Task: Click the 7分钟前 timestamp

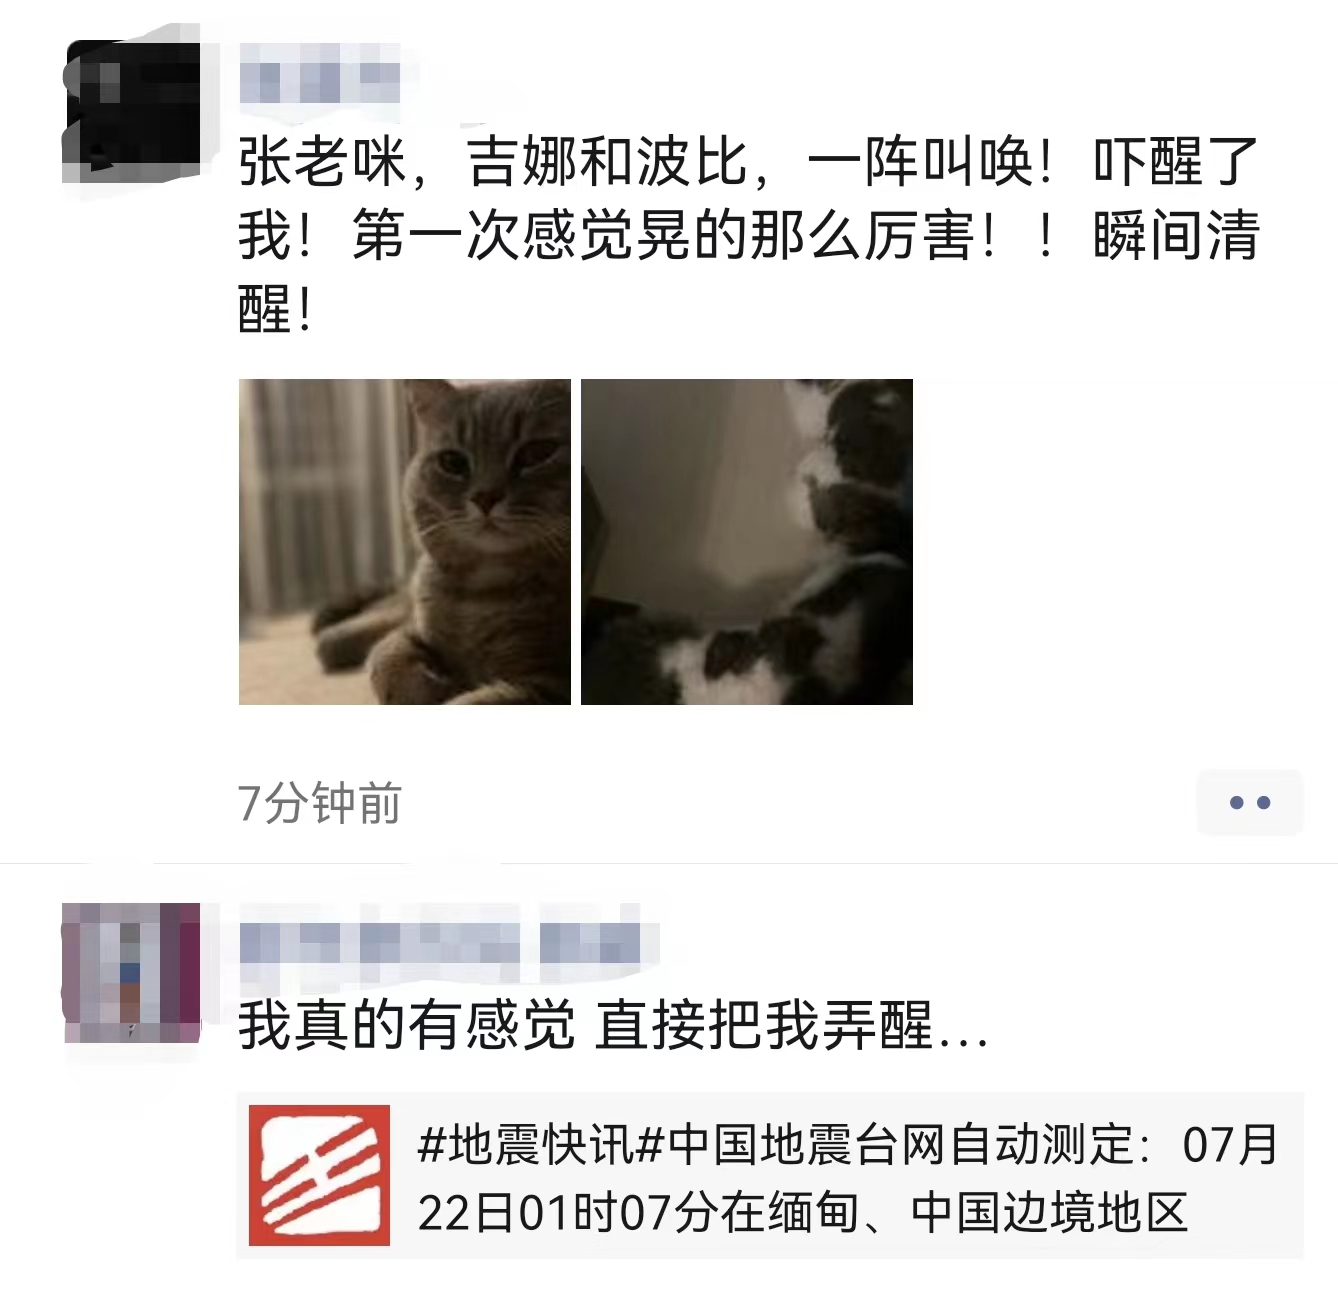Action: (x=320, y=803)
